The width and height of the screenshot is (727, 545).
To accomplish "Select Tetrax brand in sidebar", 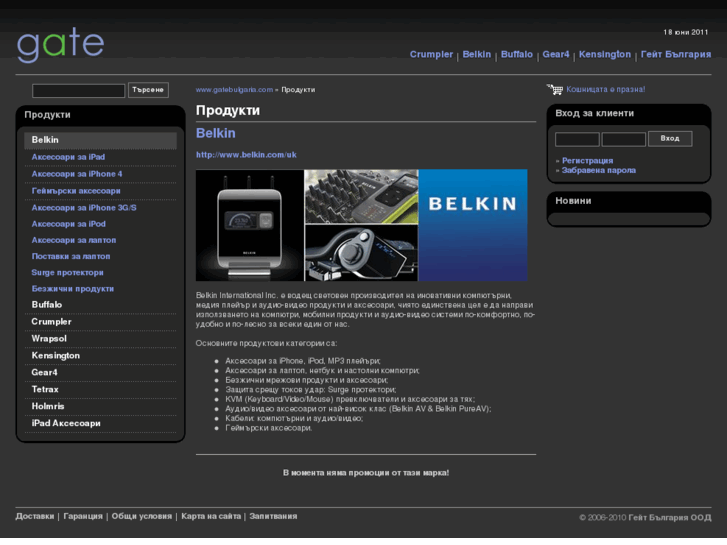I will [45, 389].
